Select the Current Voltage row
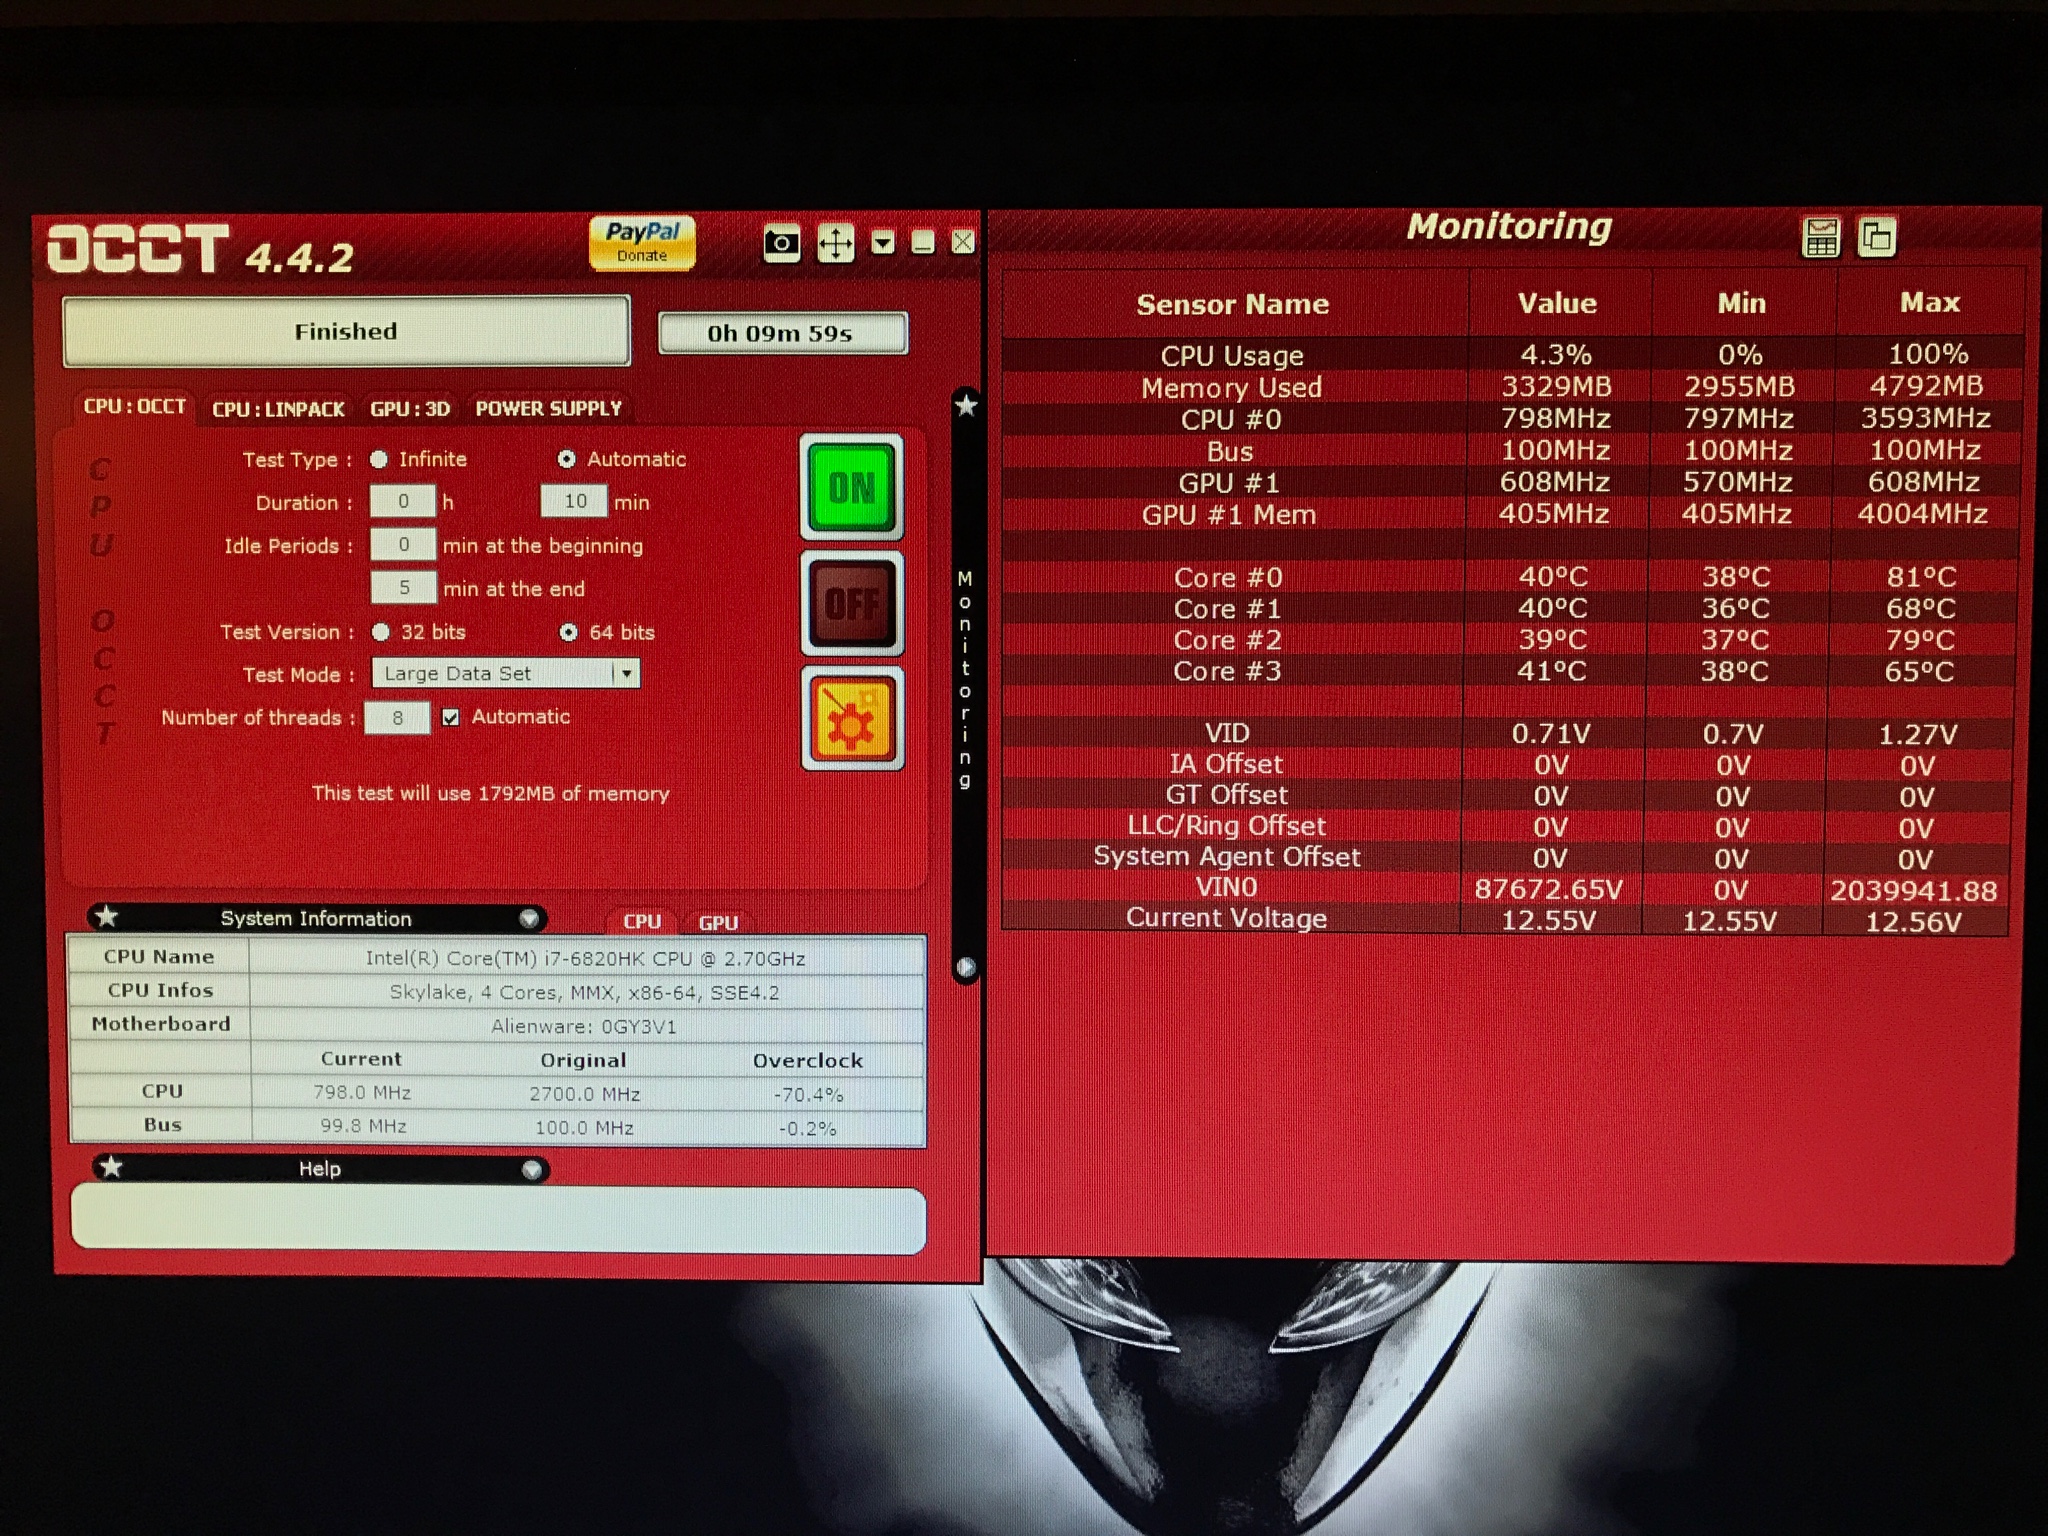Screen dimensions: 2048x1536 point(1506,919)
